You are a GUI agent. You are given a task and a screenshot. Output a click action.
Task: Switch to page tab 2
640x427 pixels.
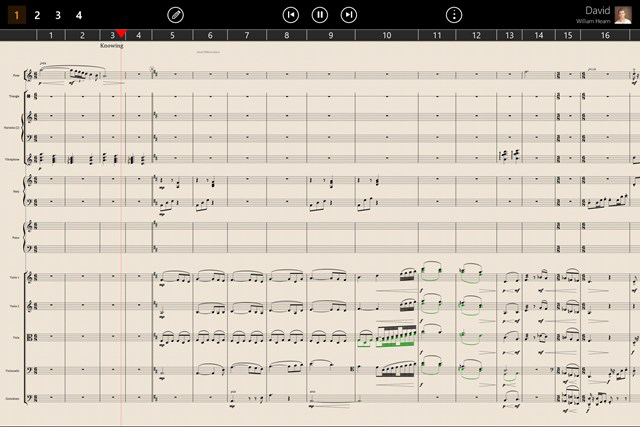[x=37, y=15]
